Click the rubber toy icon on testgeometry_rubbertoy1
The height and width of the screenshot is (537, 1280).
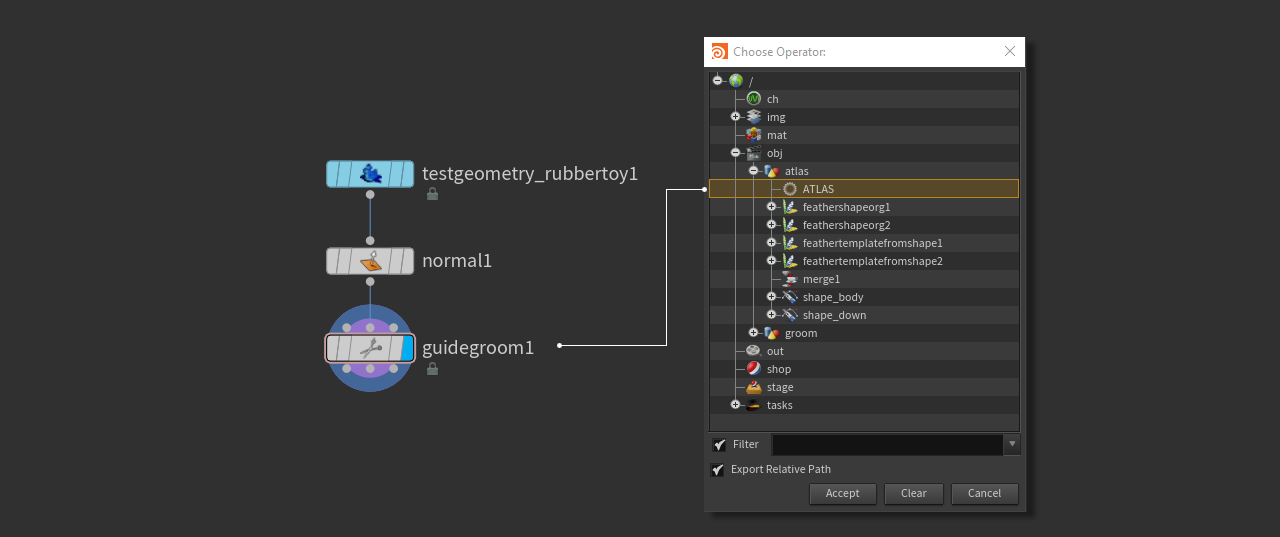371,174
